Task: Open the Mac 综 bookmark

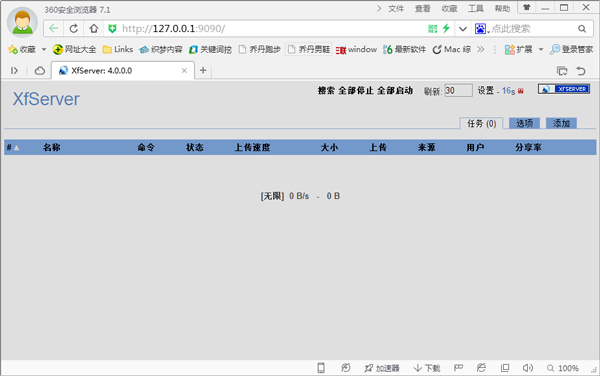Action: (x=452, y=49)
